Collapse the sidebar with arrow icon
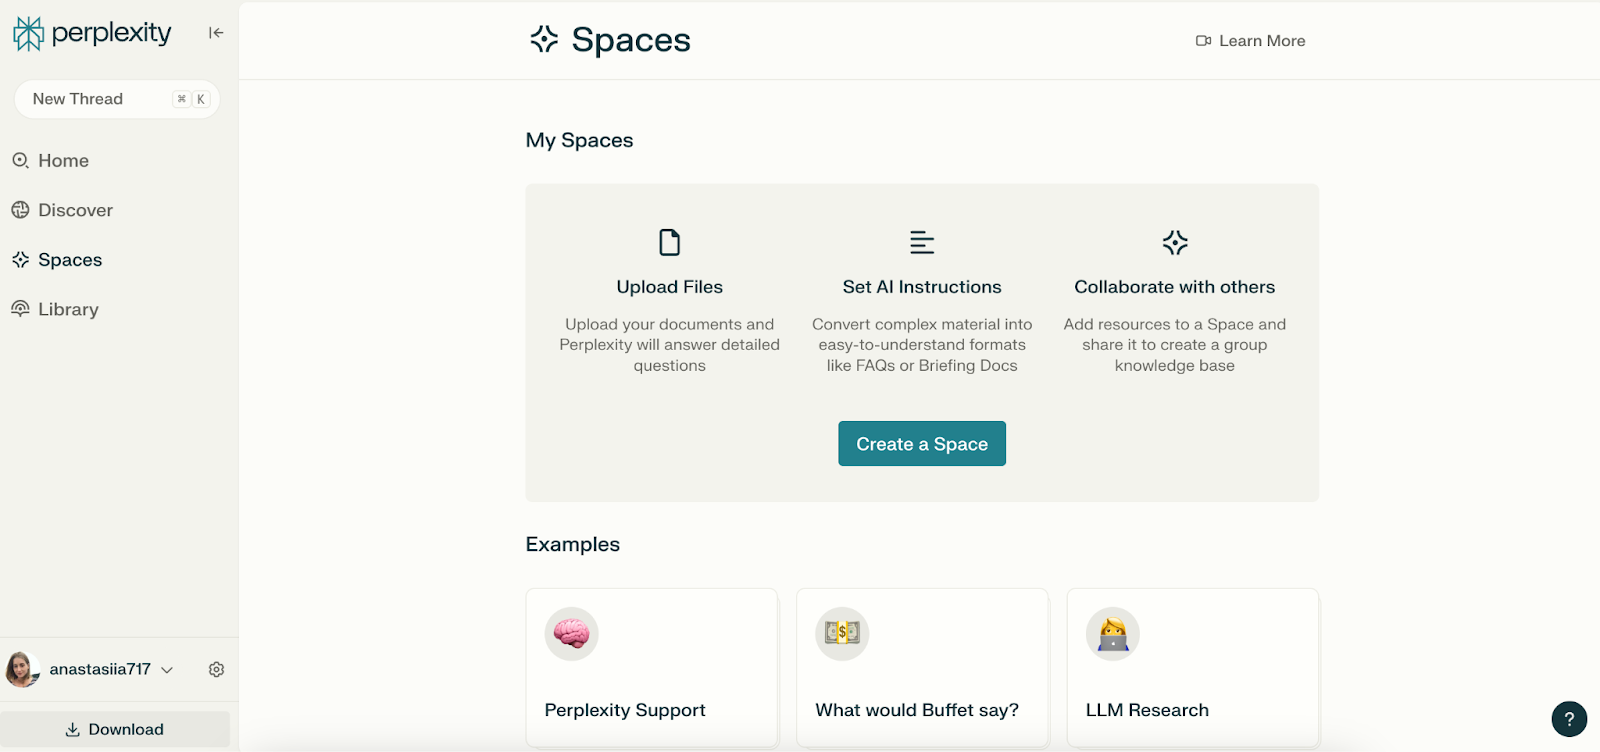 tap(216, 33)
